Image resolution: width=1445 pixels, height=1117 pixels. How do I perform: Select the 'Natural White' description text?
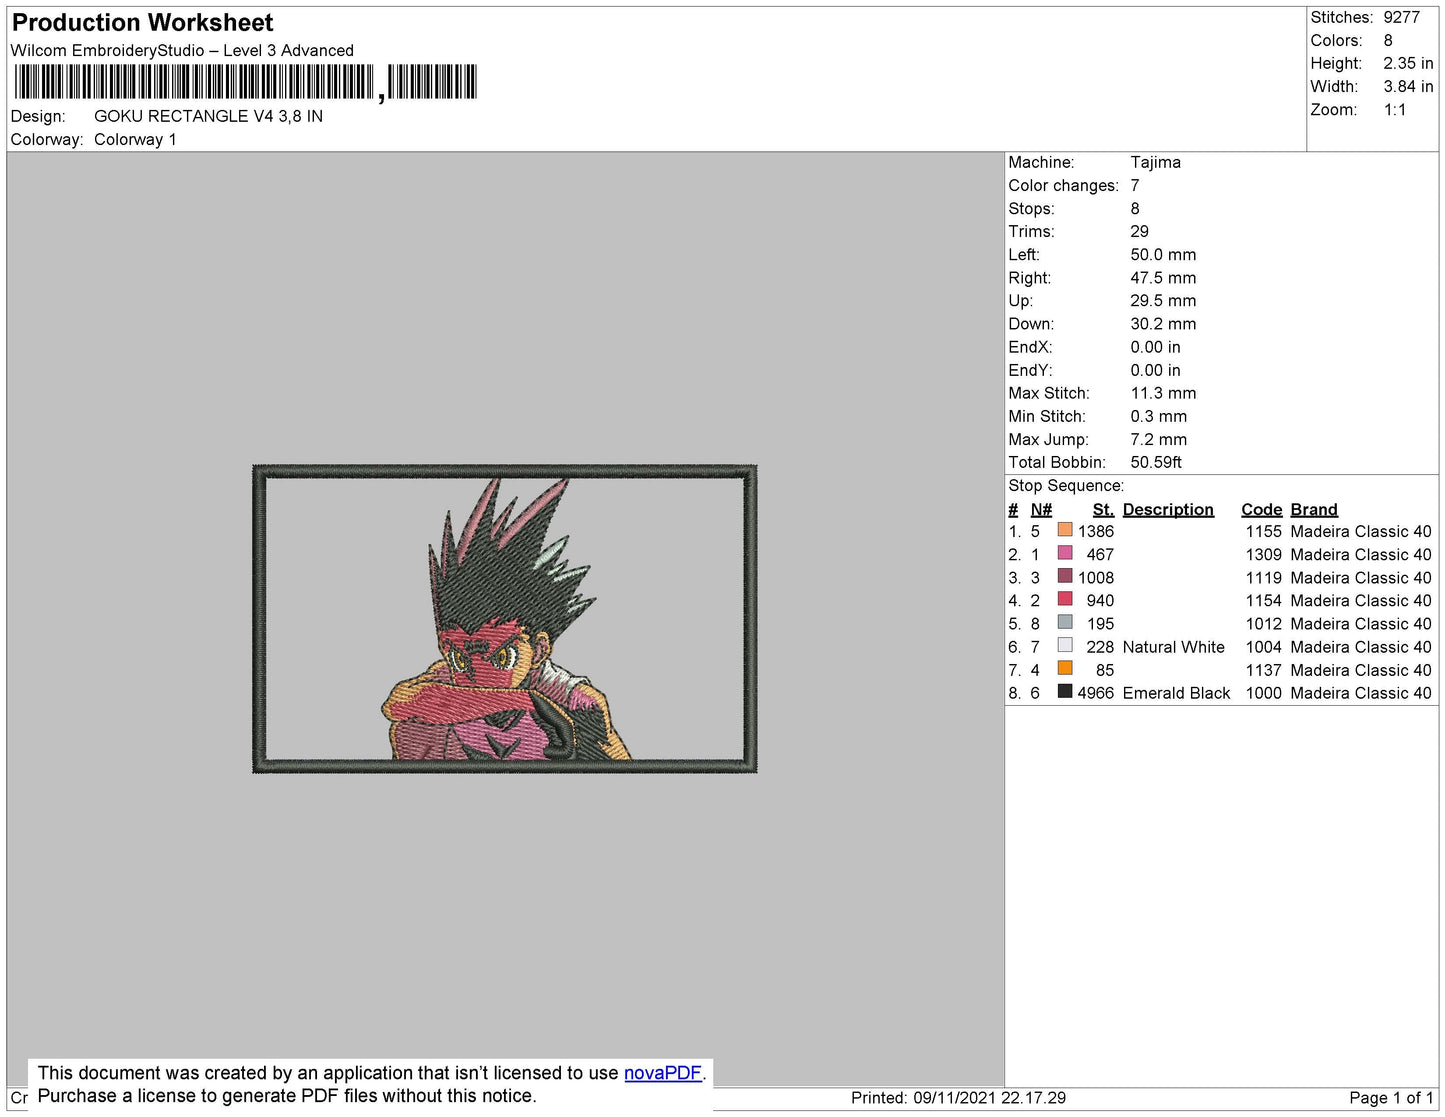(x=1173, y=647)
